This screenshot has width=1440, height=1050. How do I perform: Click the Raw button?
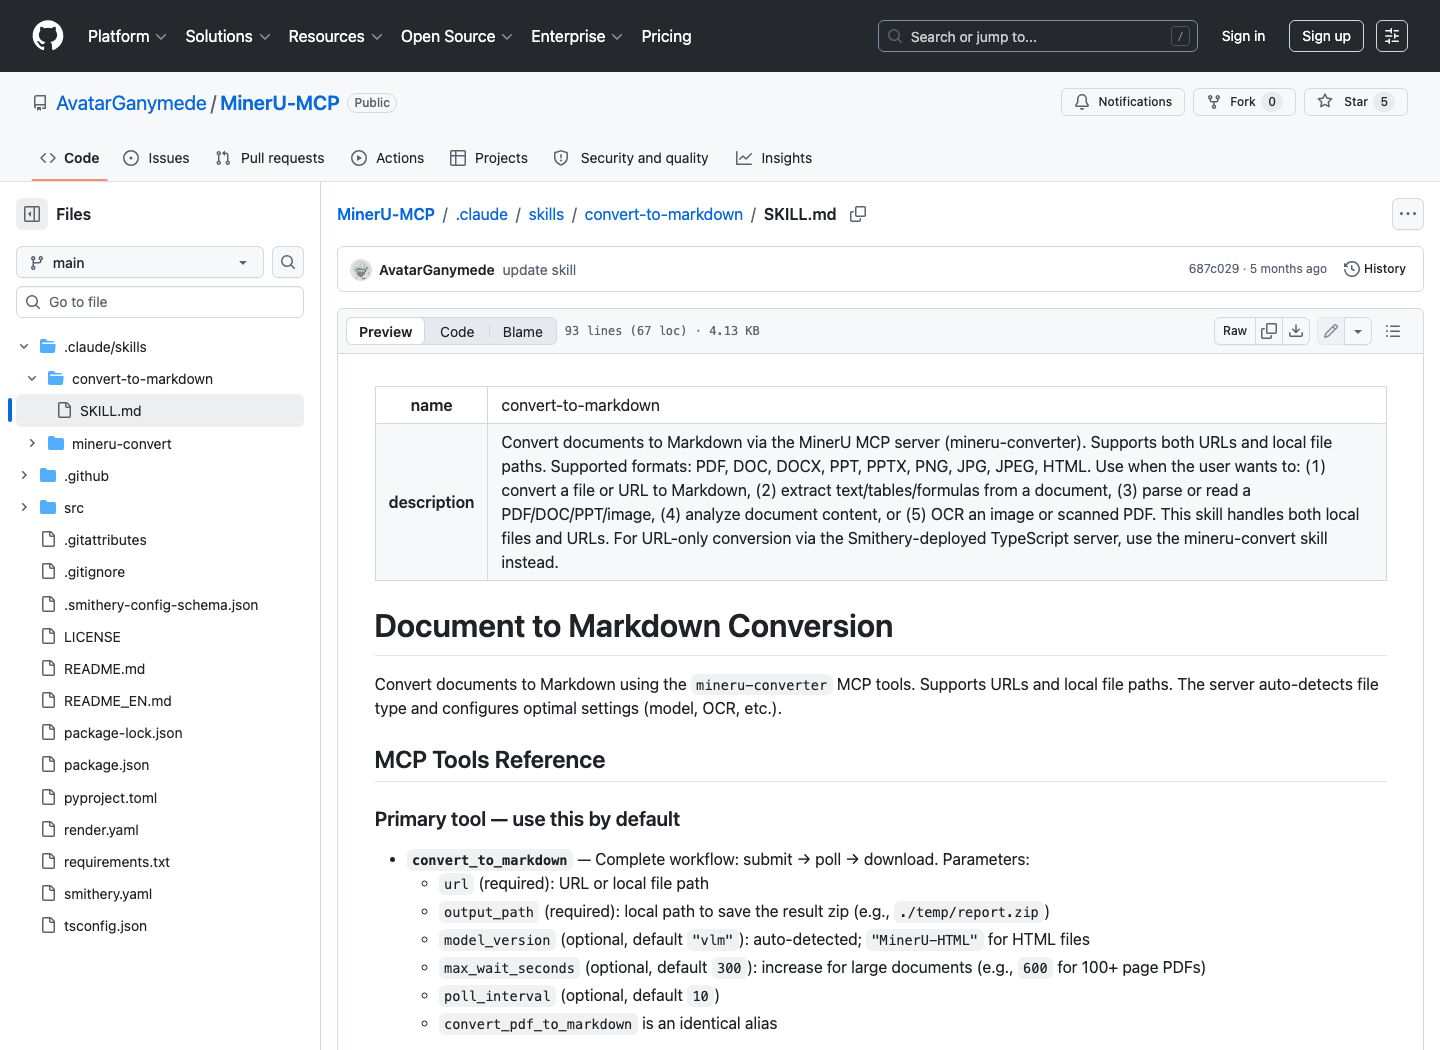tap(1235, 331)
